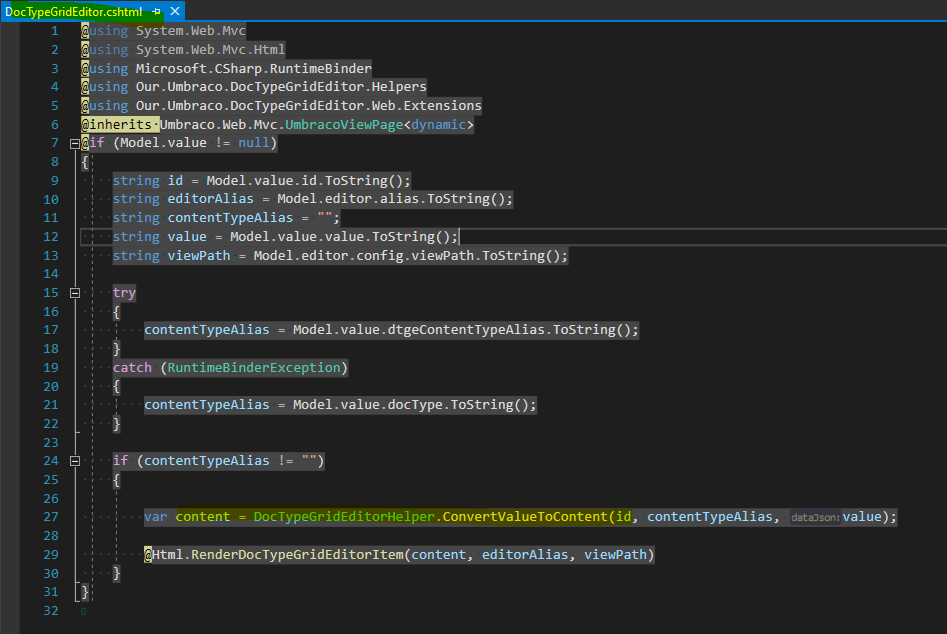Collapse the if (Model.value != null) block
Viewport: 947px width, 634px height.
pos(74,144)
